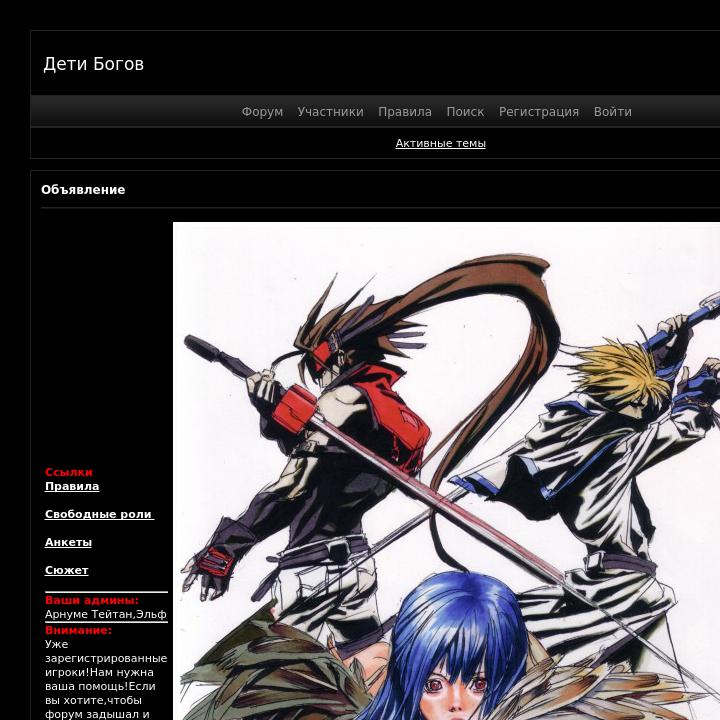This screenshot has height=720, width=720.
Task: Click Войти to log in
Action: click(x=613, y=112)
